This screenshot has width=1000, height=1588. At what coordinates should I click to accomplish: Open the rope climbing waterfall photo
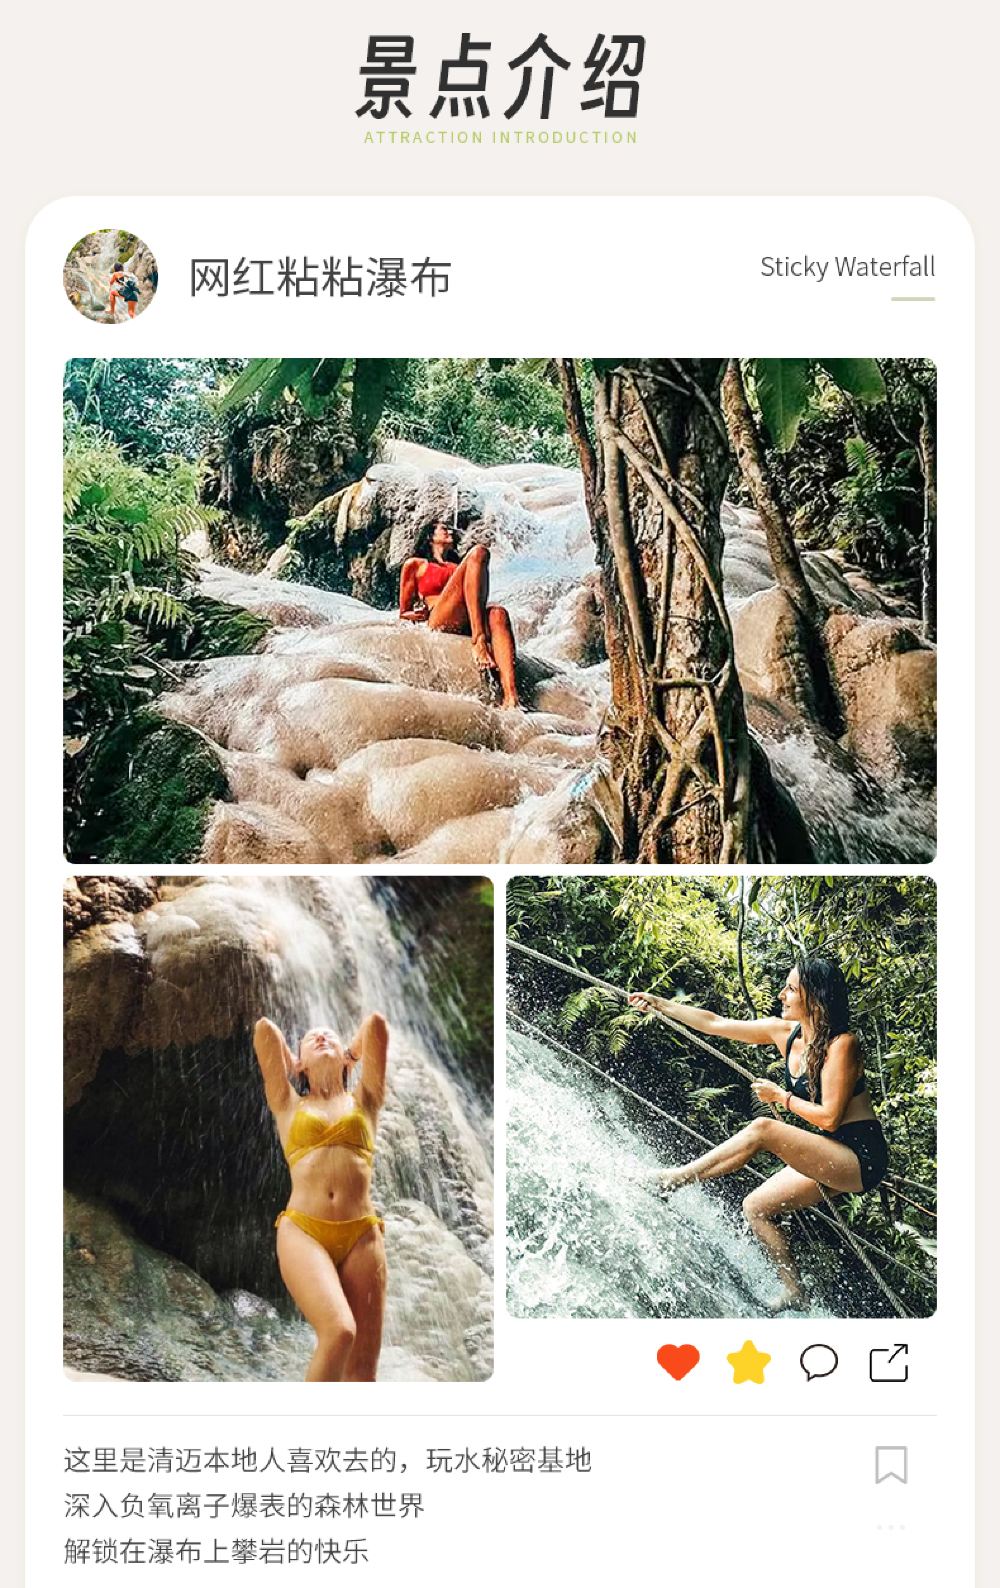[721, 1097]
